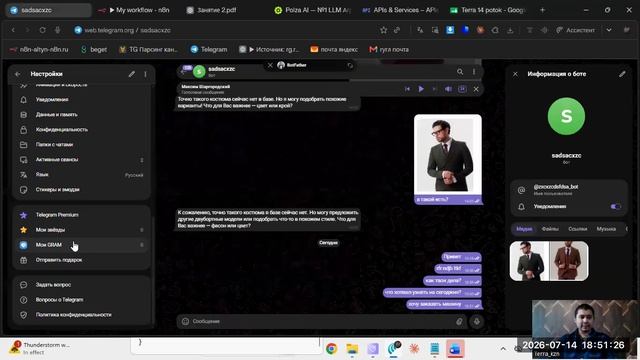This screenshot has width=640, height=360.
Task: Expand dropdown arrow next to Ассистент
Action: pos(609,30)
